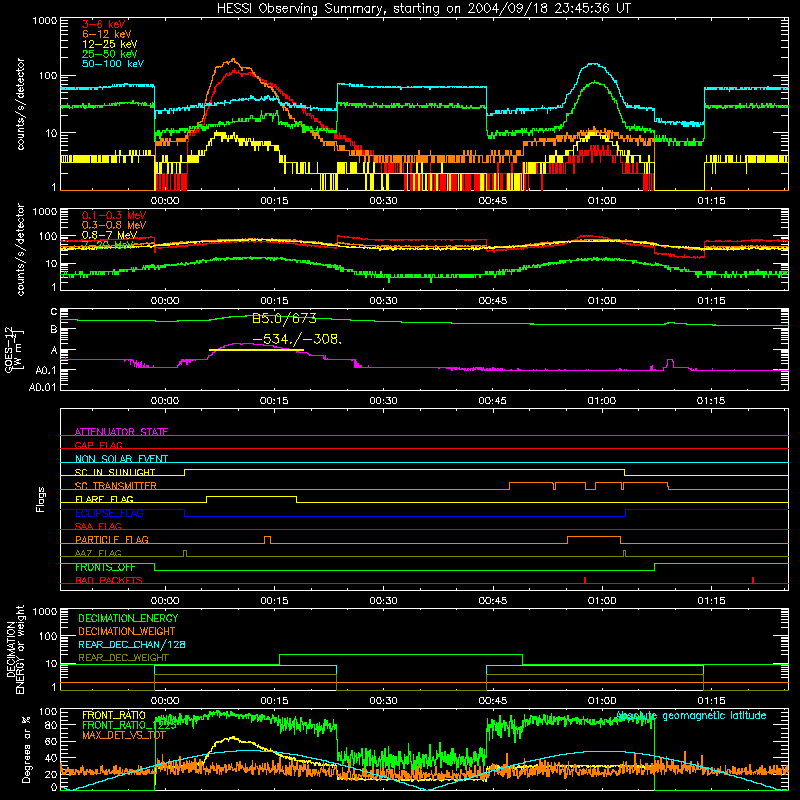The width and height of the screenshot is (800, 800).
Task: Click the FRONT_RATIO_1225 legend label
Action: (129, 725)
